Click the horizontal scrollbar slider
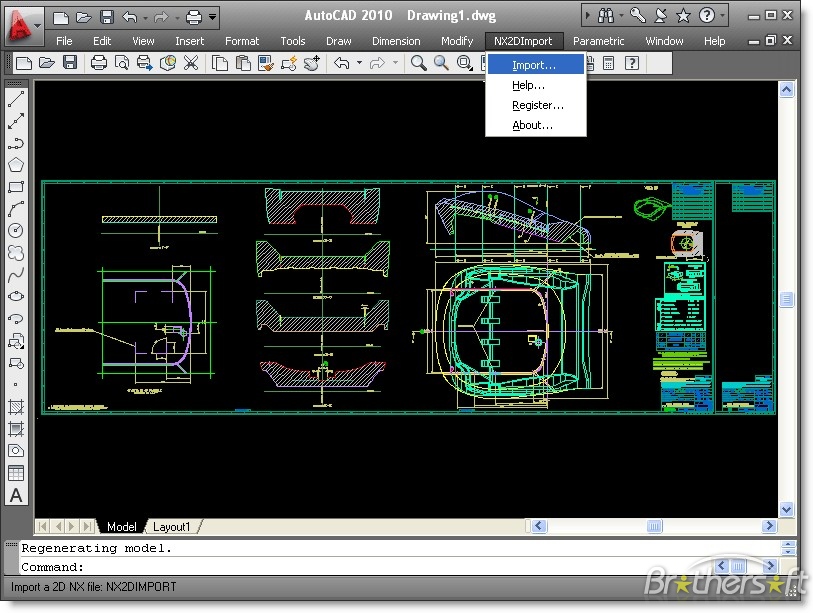The height and width of the screenshot is (613, 813). click(x=653, y=526)
